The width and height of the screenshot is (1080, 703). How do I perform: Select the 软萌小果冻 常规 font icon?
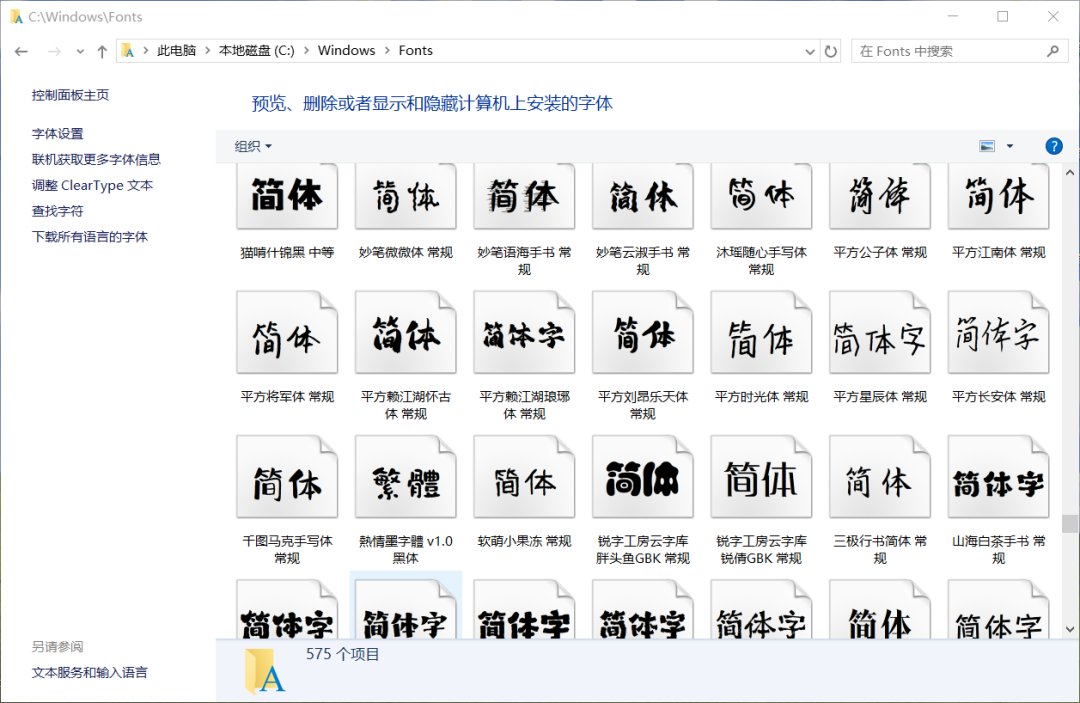pyautogui.click(x=524, y=476)
